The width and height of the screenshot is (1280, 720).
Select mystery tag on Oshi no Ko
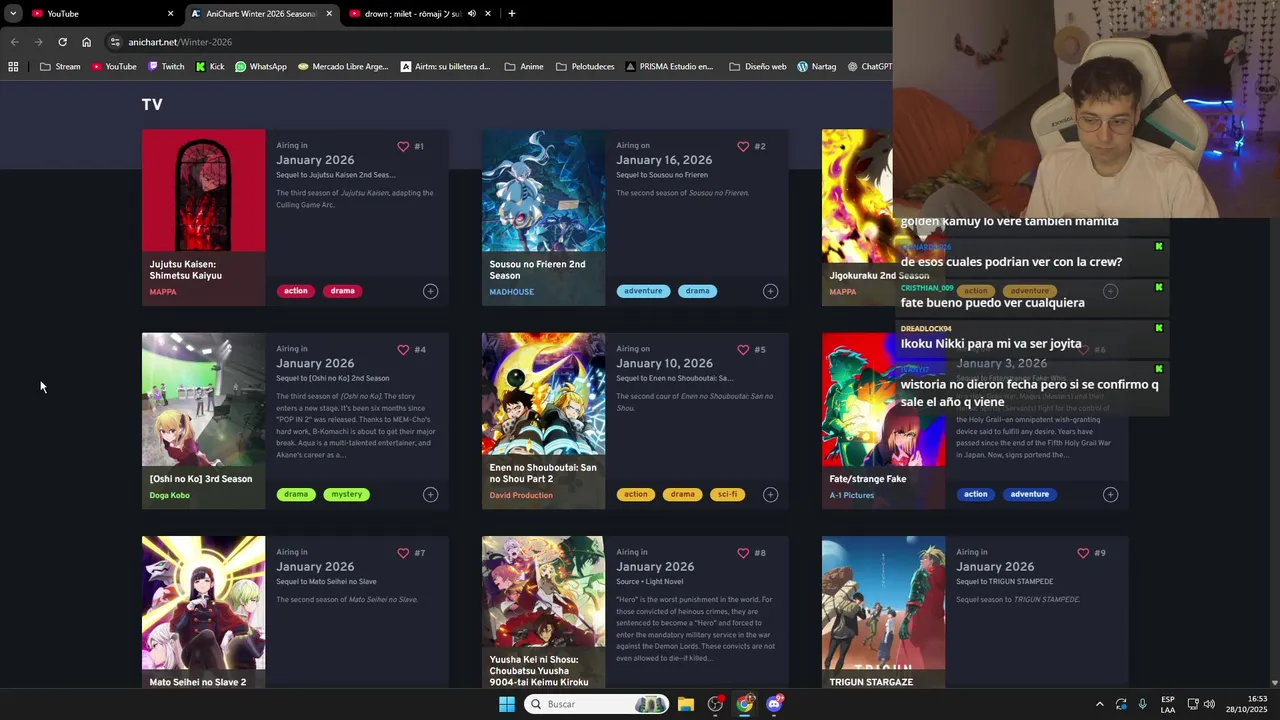(x=347, y=494)
